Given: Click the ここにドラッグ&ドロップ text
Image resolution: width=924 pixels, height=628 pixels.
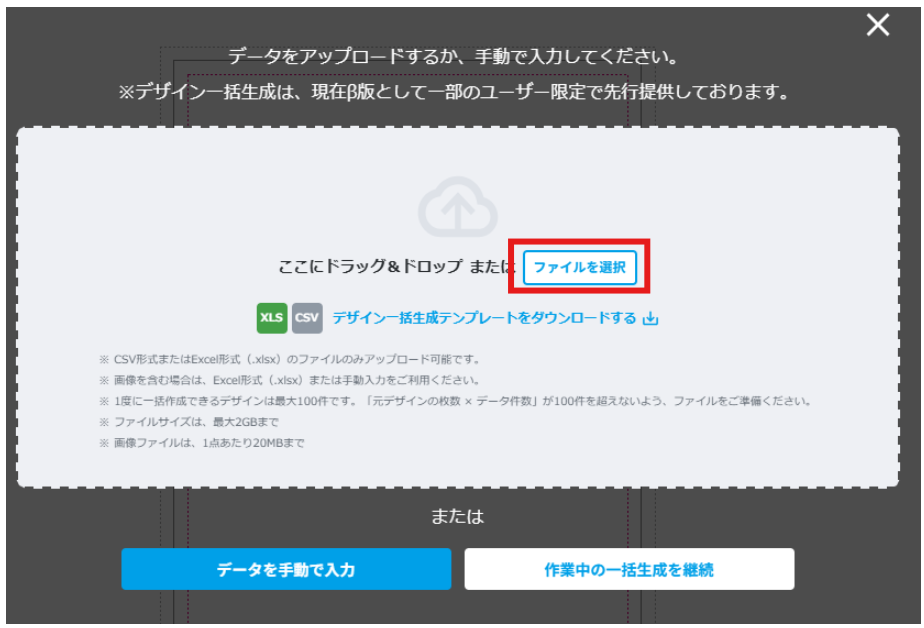Looking at the screenshot, I should click(370, 267).
